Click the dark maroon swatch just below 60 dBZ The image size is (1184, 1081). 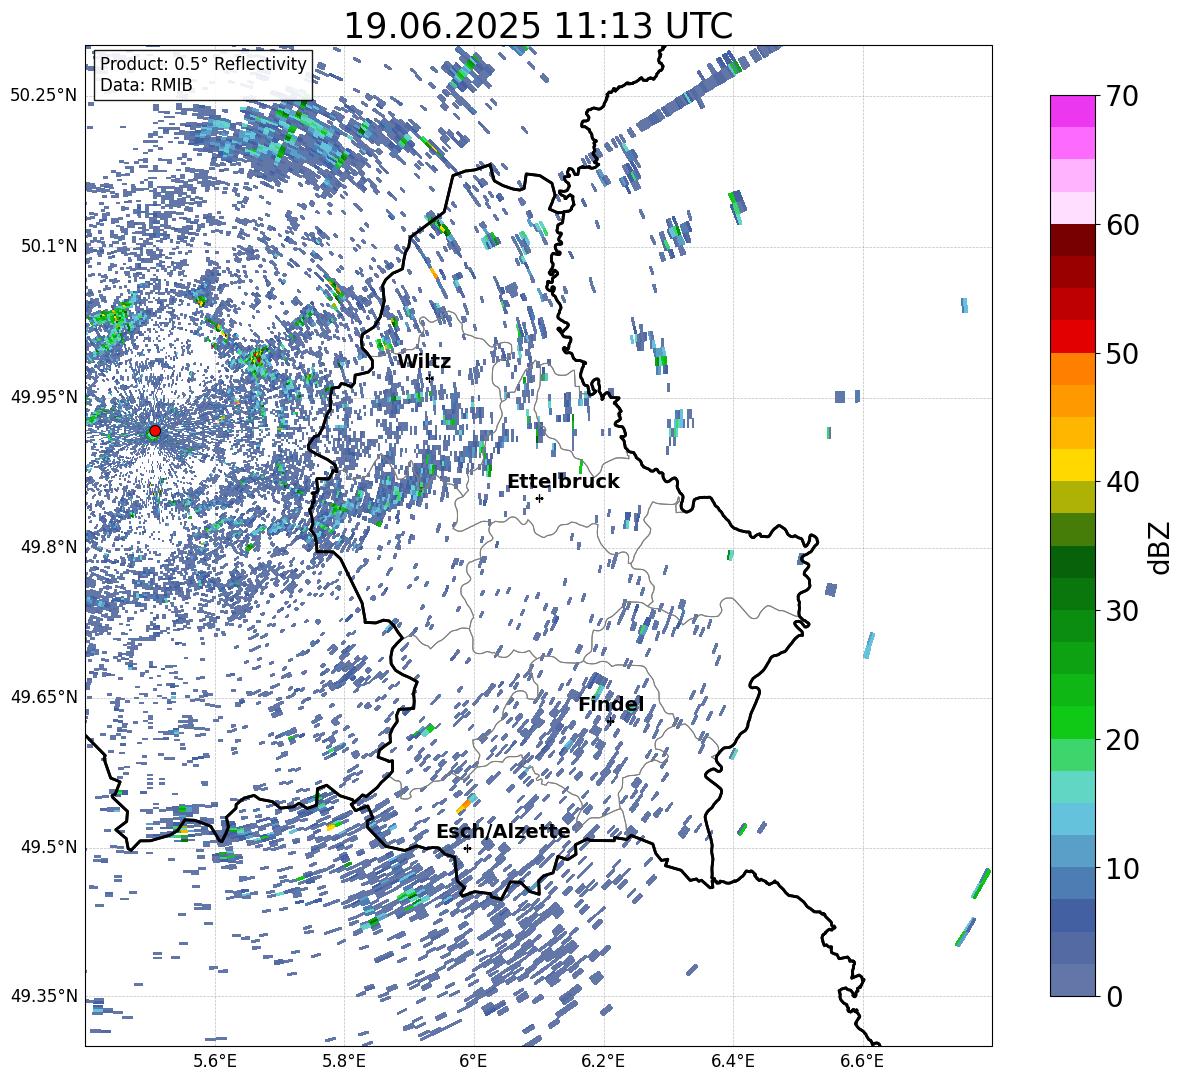pos(1072,240)
